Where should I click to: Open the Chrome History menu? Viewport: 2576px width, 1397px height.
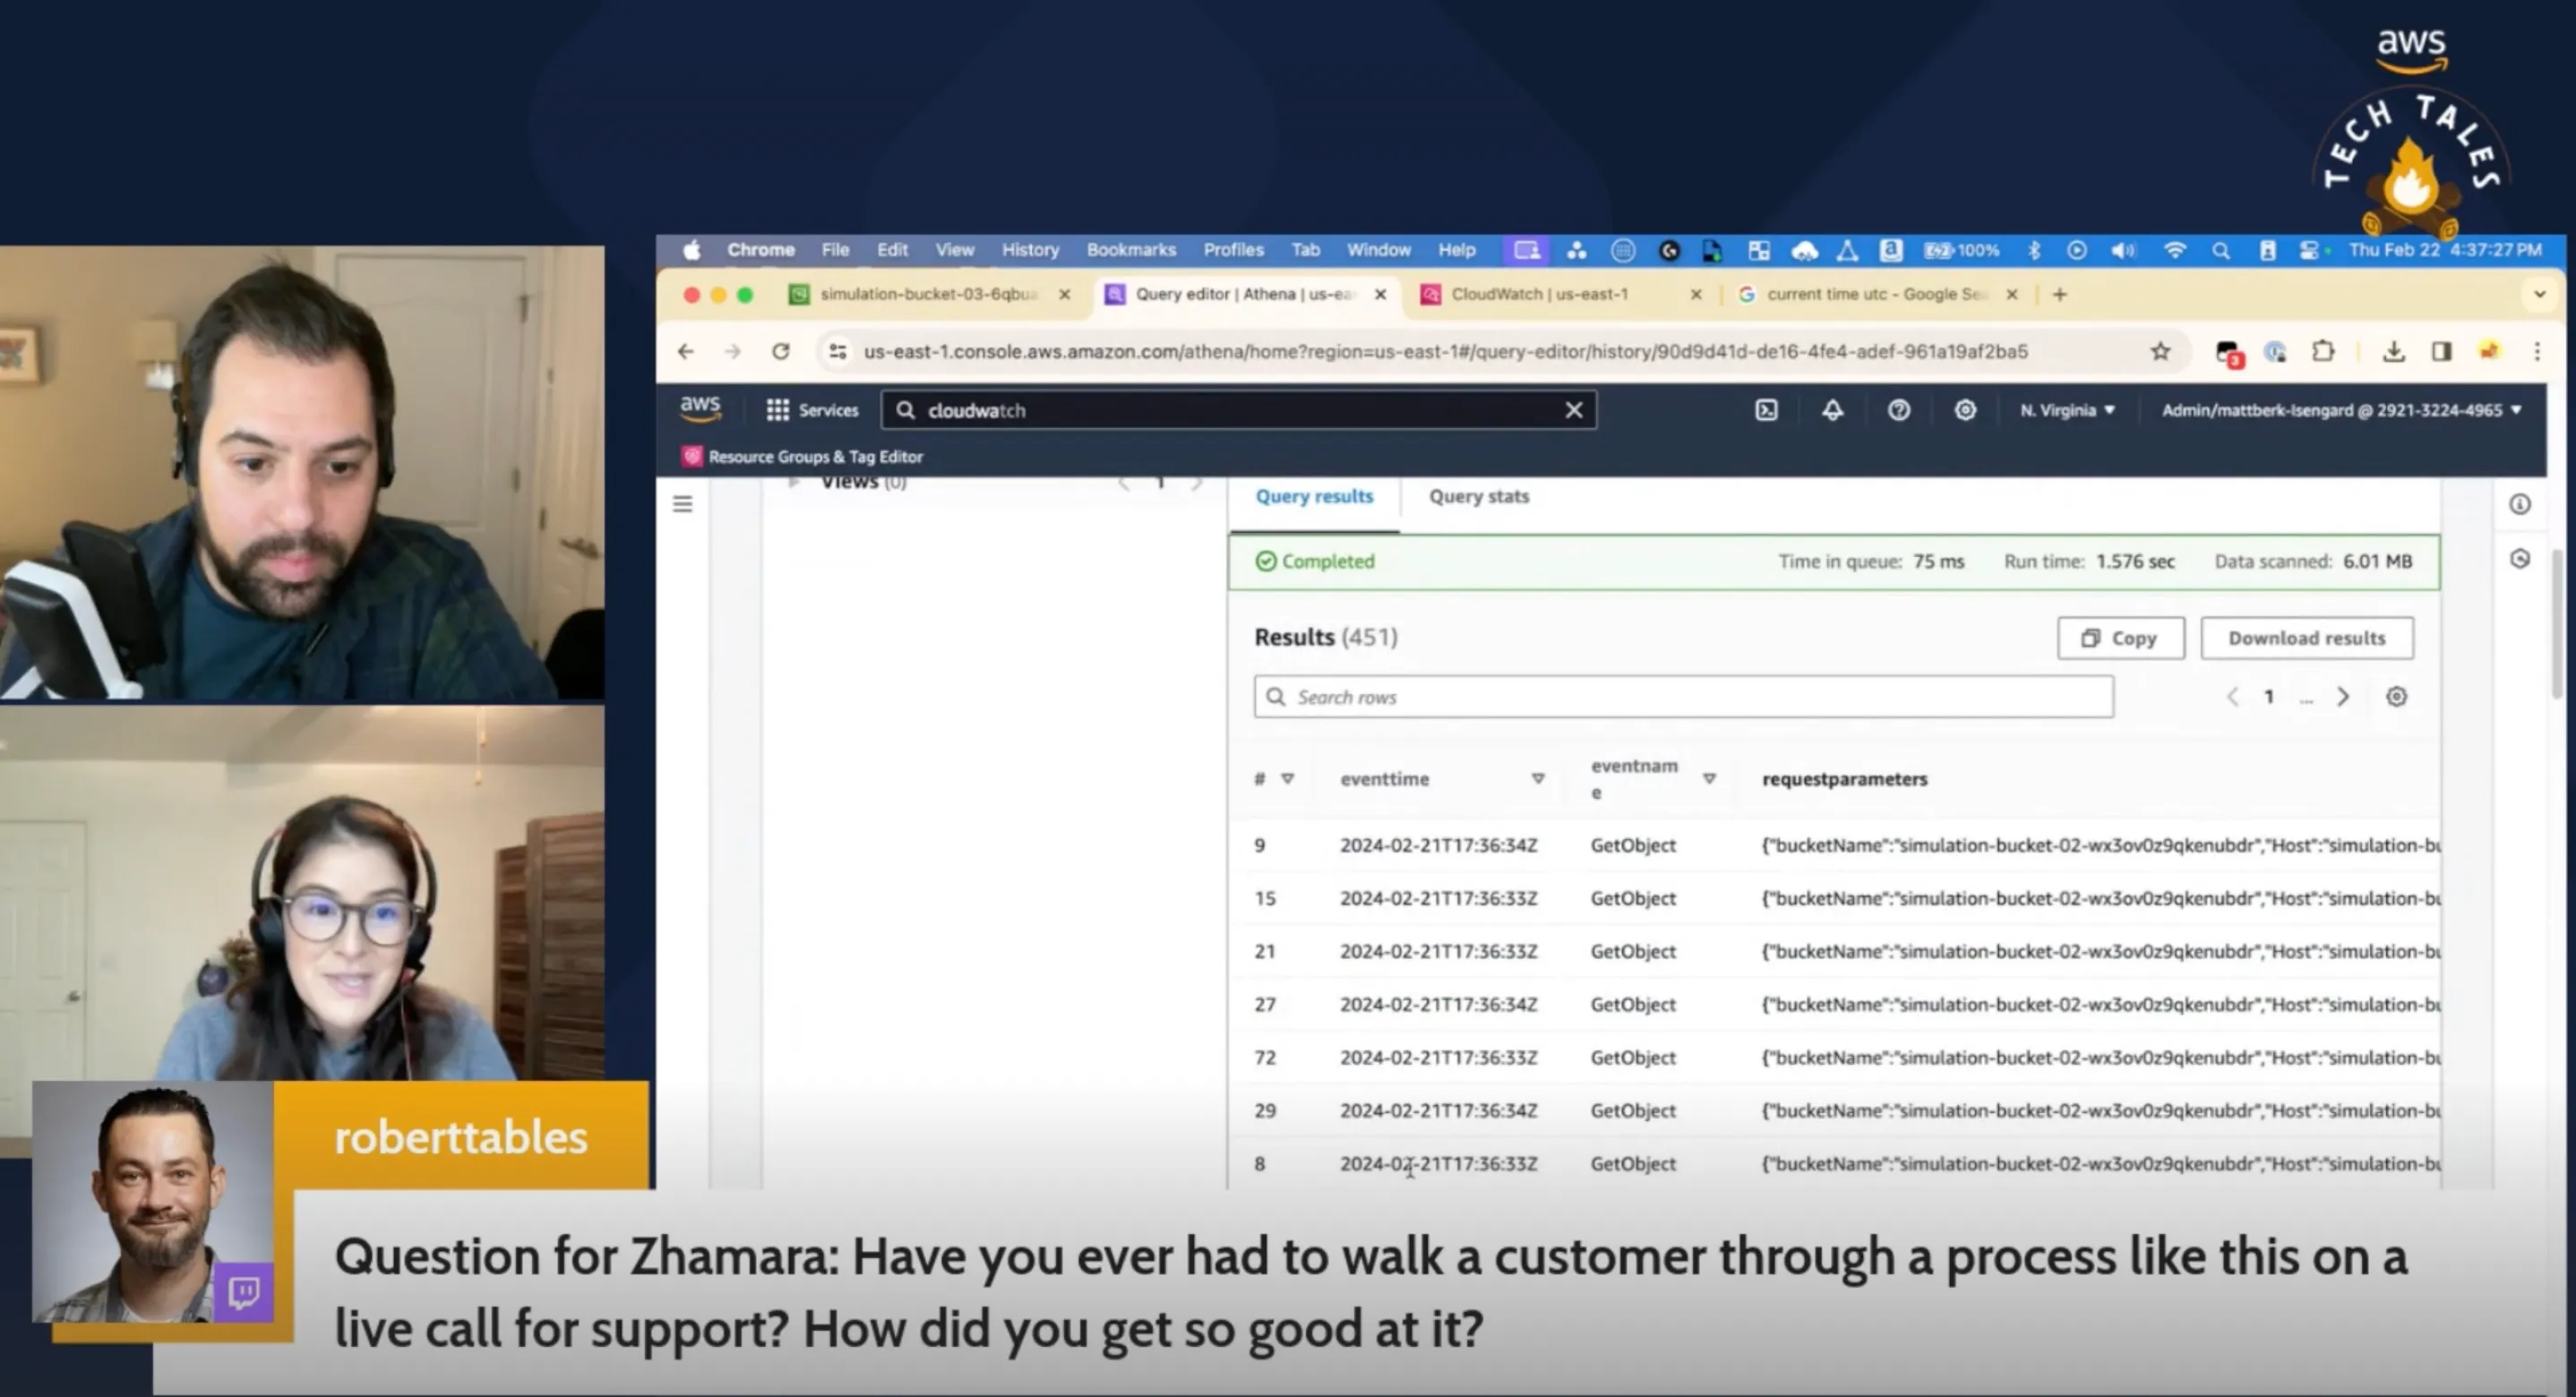pyautogui.click(x=1030, y=250)
